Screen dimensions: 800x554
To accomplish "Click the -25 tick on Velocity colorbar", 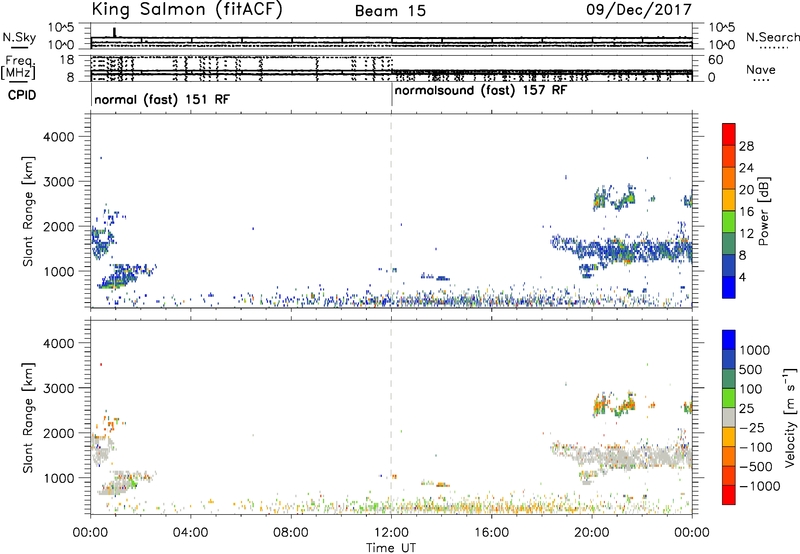I will tap(752, 427).
